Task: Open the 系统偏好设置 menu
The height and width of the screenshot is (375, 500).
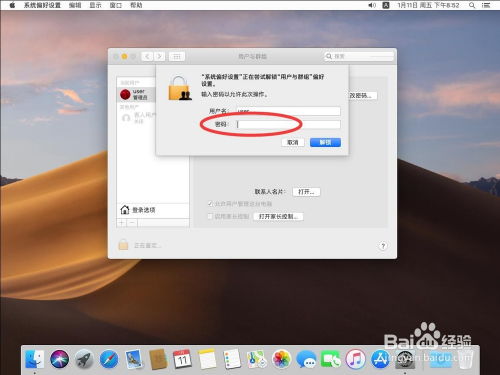Action: [x=42, y=5]
